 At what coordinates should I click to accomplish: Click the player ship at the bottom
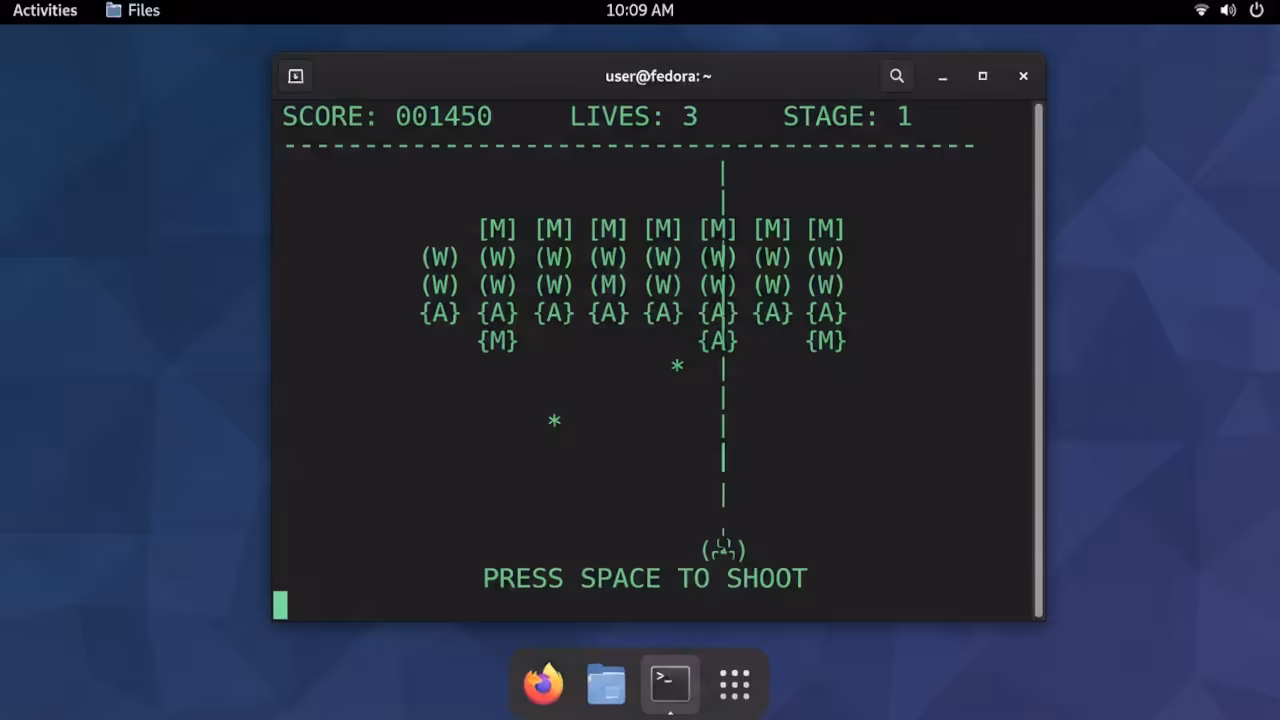723,548
